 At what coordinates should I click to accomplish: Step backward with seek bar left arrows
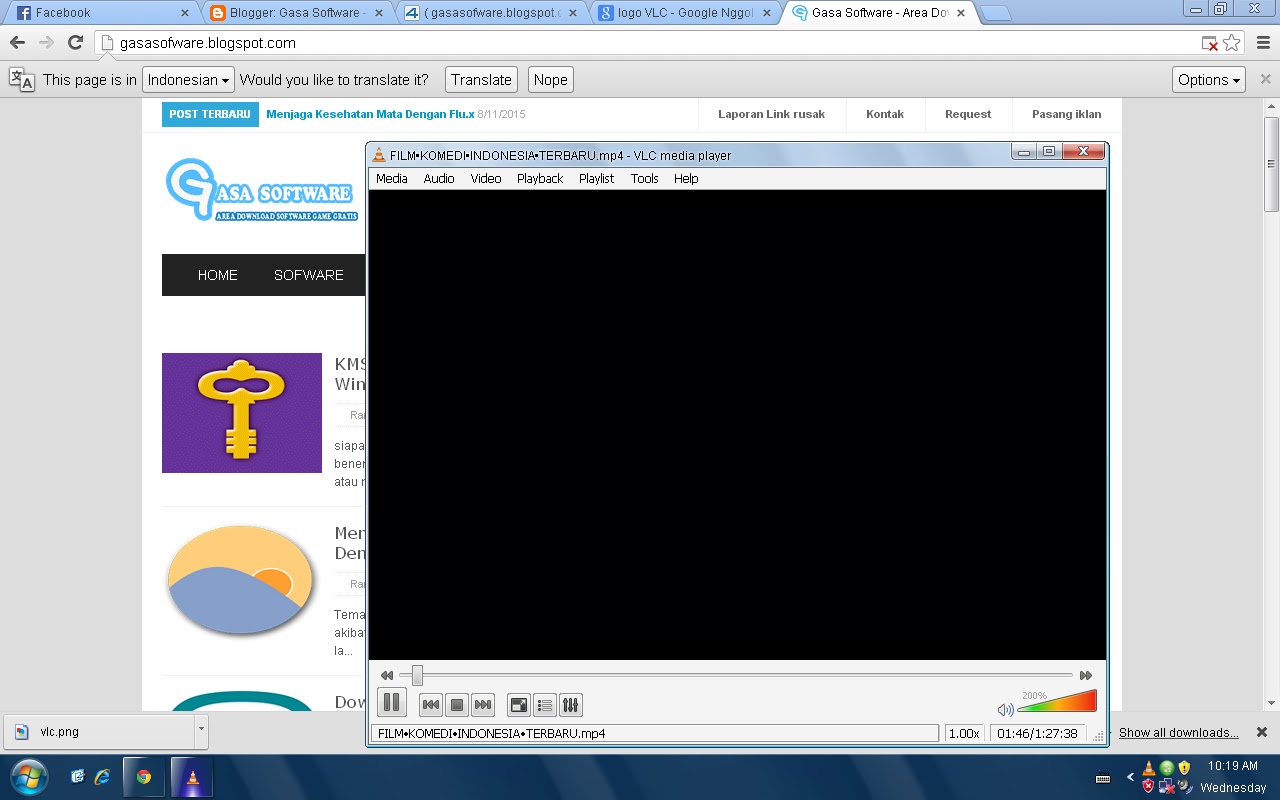387,676
